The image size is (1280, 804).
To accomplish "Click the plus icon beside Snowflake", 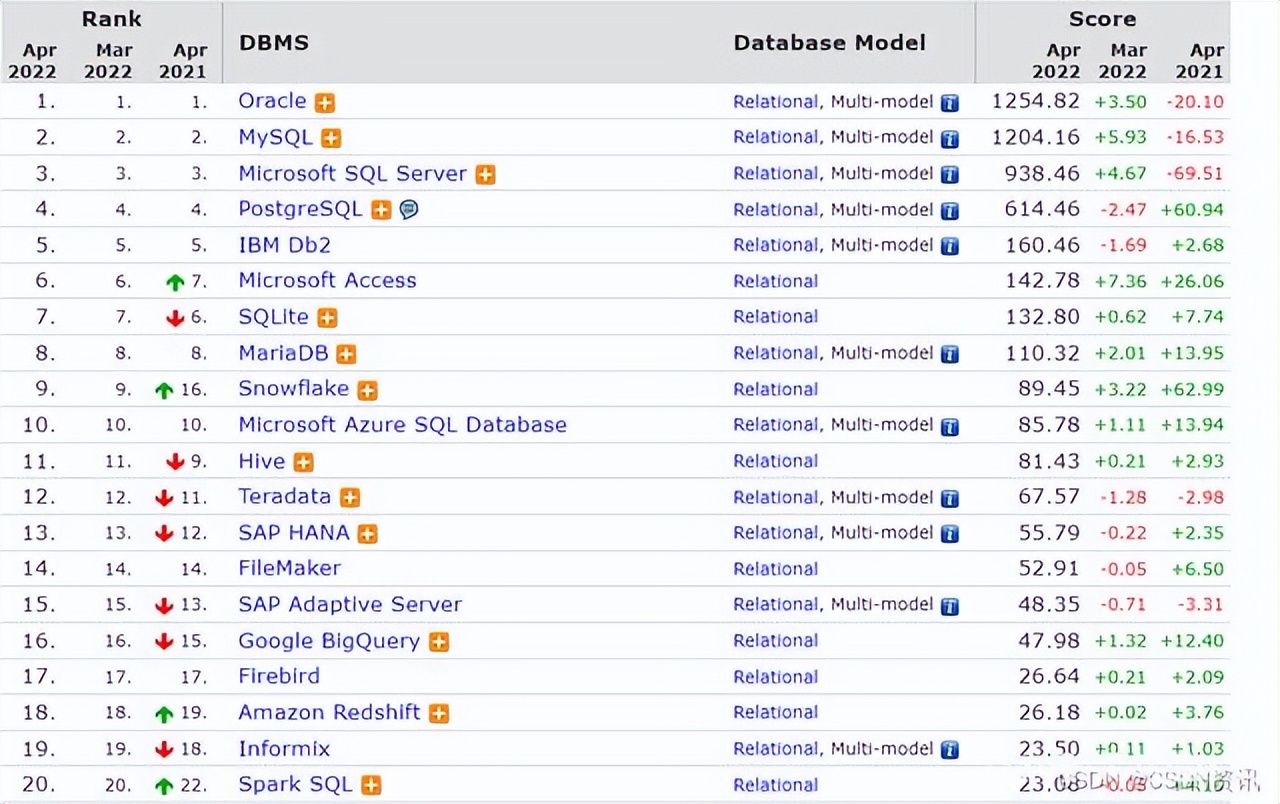I will (x=367, y=390).
